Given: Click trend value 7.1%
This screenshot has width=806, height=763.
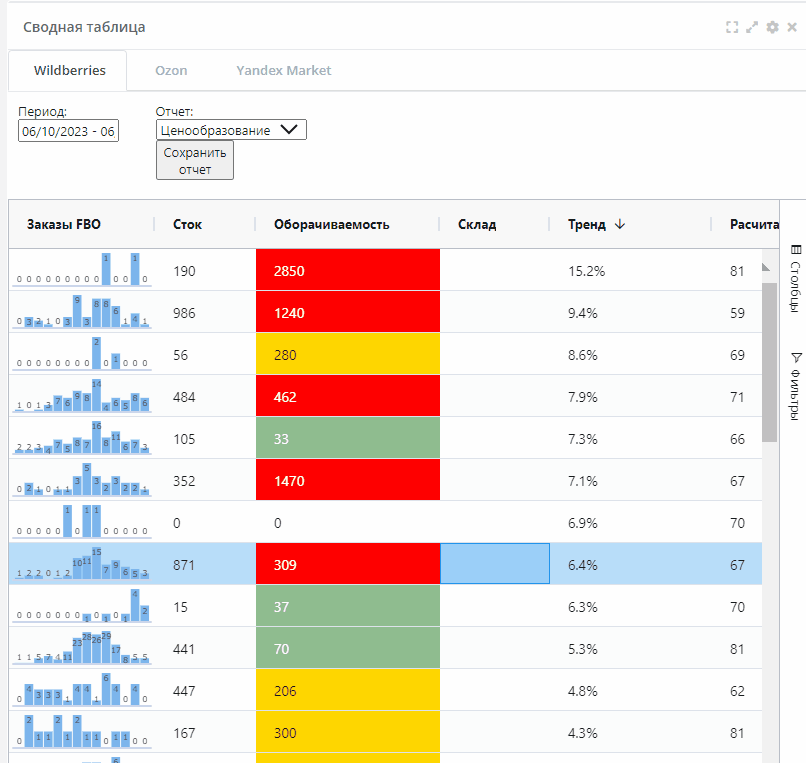Looking at the screenshot, I should pyautogui.click(x=583, y=481).
